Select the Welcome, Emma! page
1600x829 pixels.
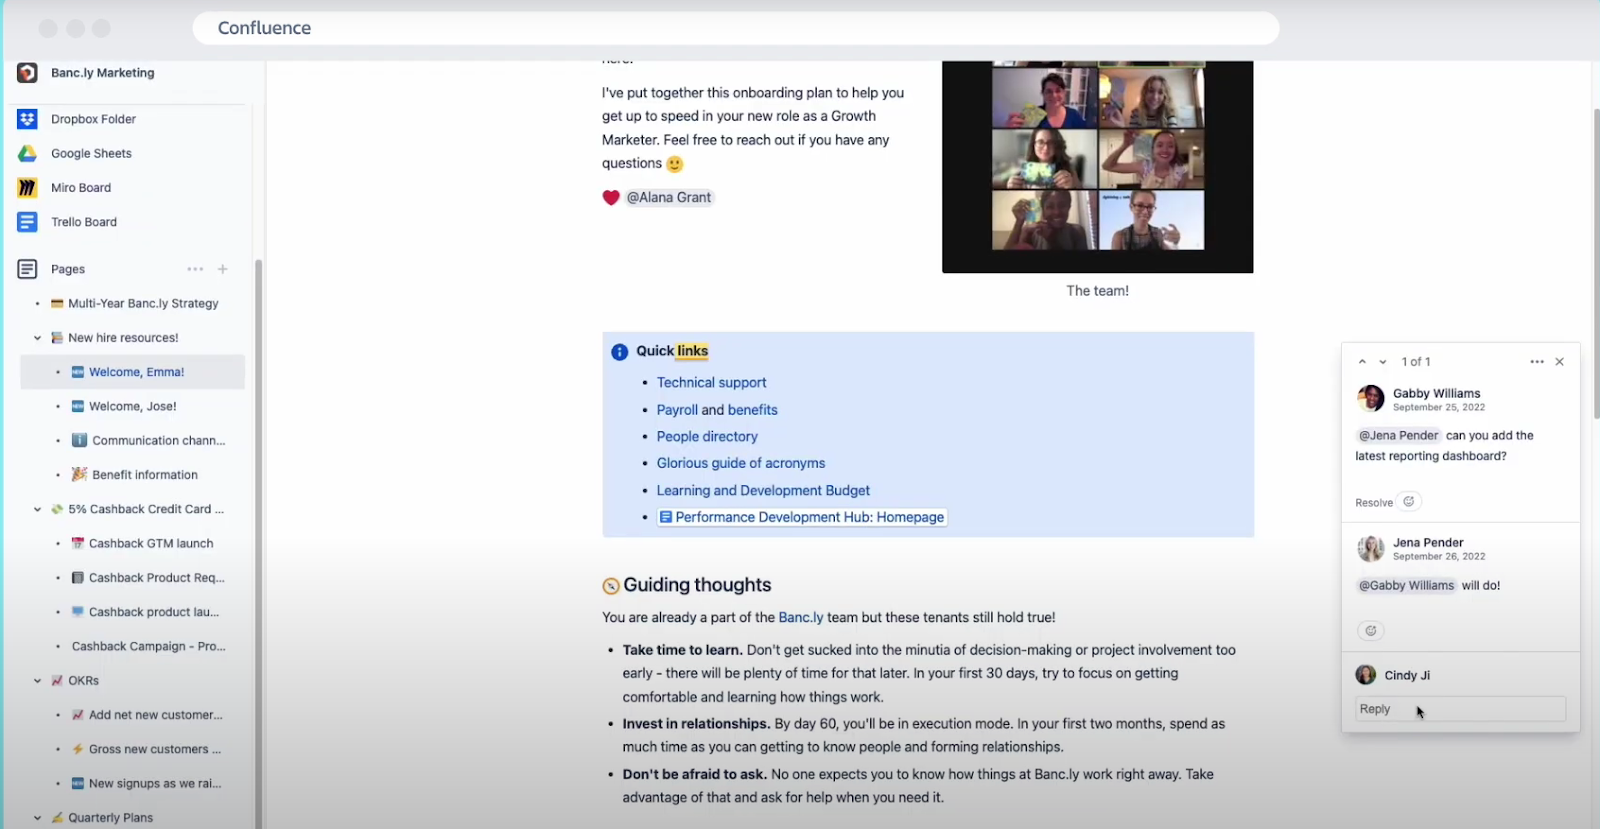tap(132, 372)
